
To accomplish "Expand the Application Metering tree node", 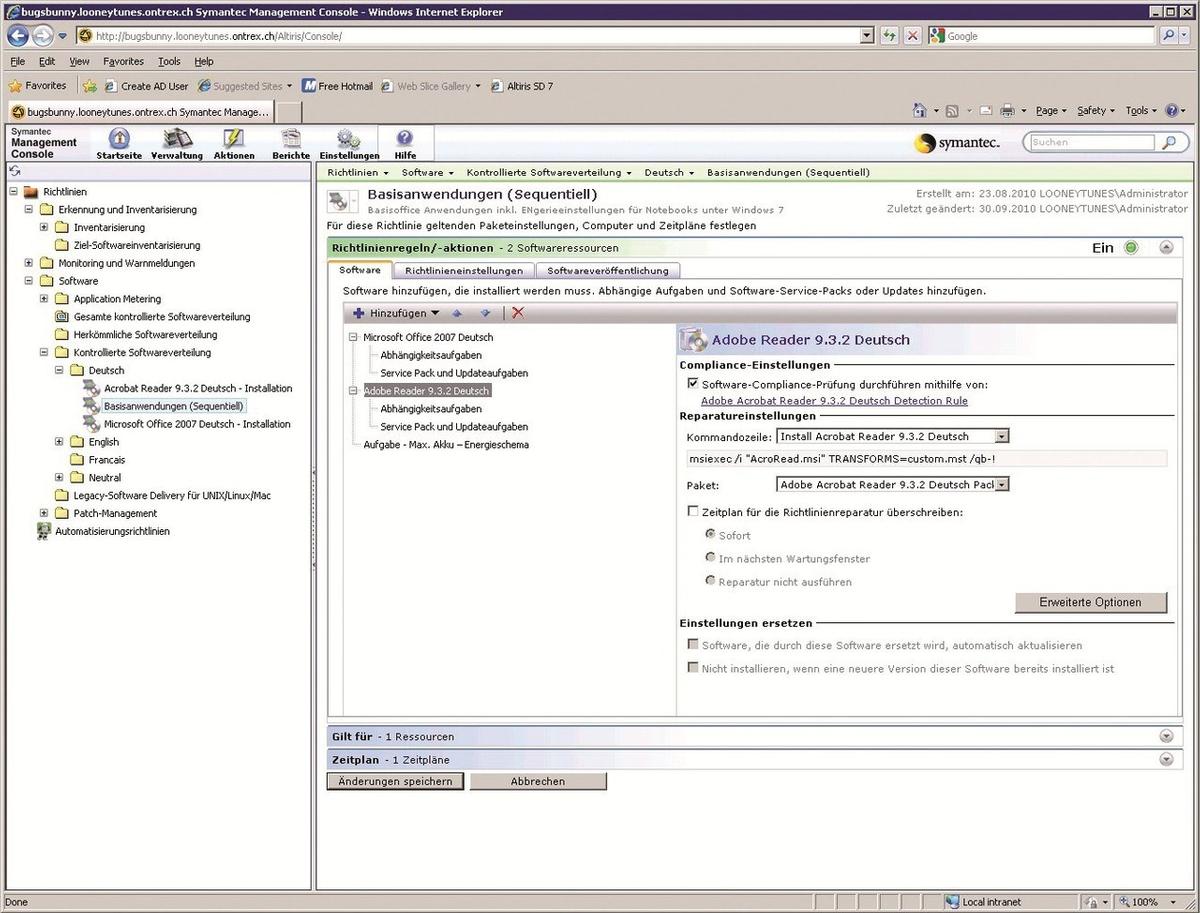I will click(x=44, y=299).
